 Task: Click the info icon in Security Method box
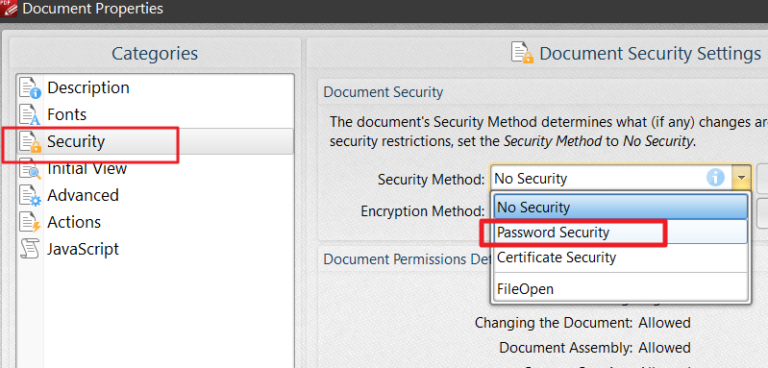(715, 177)
